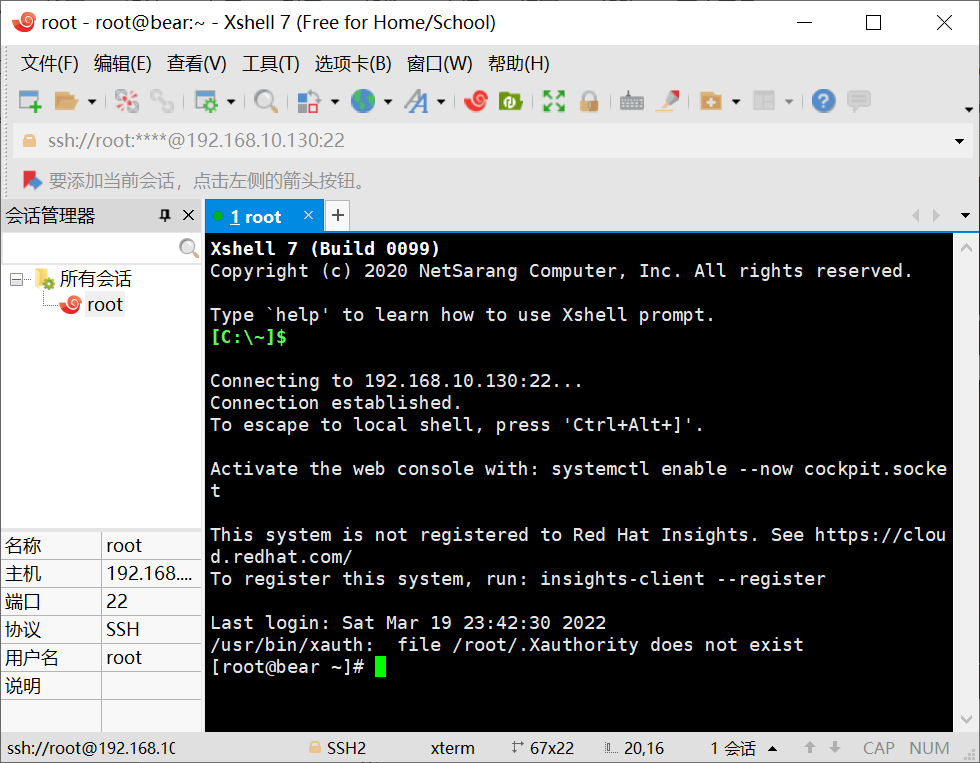This screenshot has height=763, width=980.
Task: Expand the layout grid dropdown arrow
Action: point(789,102)
